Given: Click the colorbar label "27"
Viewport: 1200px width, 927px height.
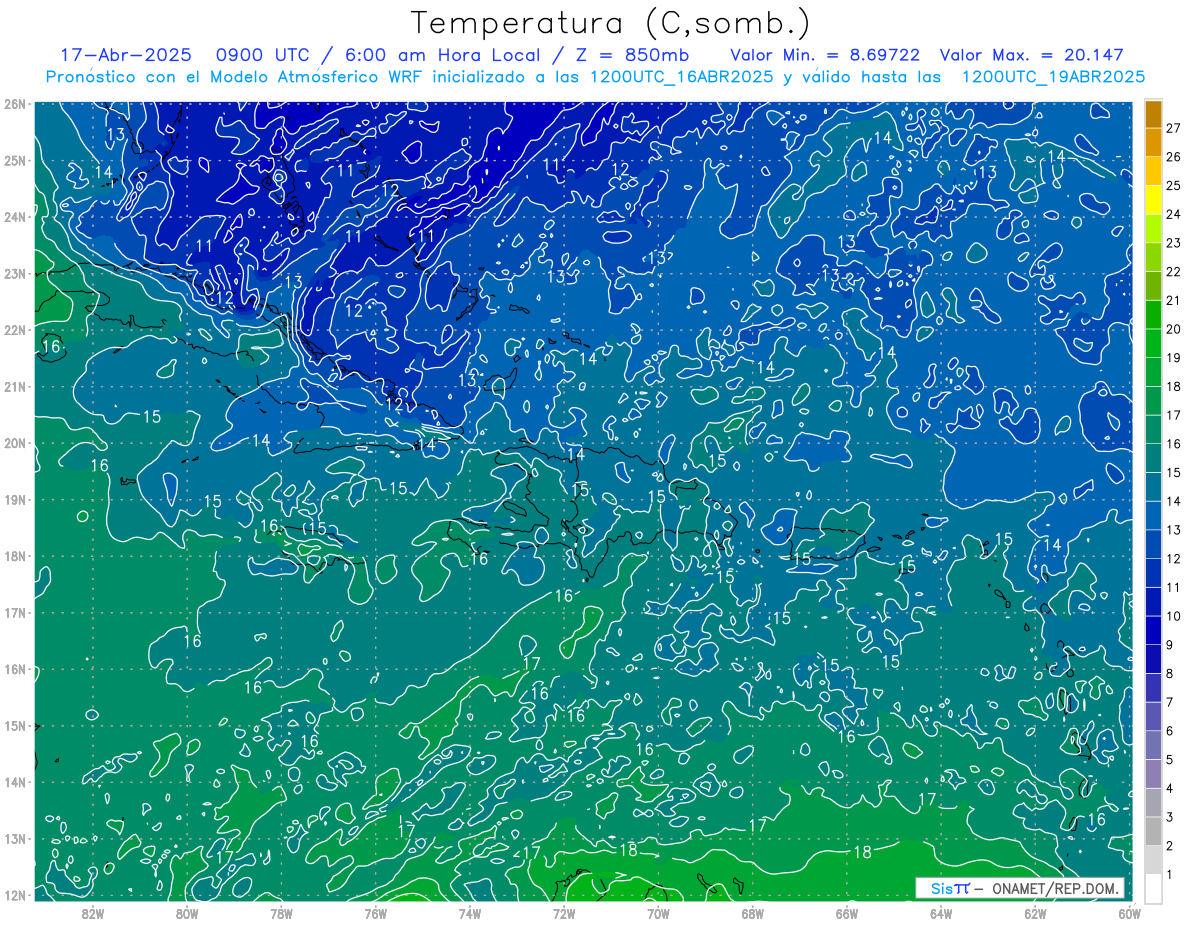Looking at the screenshot, I should (x=1174, y=128).
